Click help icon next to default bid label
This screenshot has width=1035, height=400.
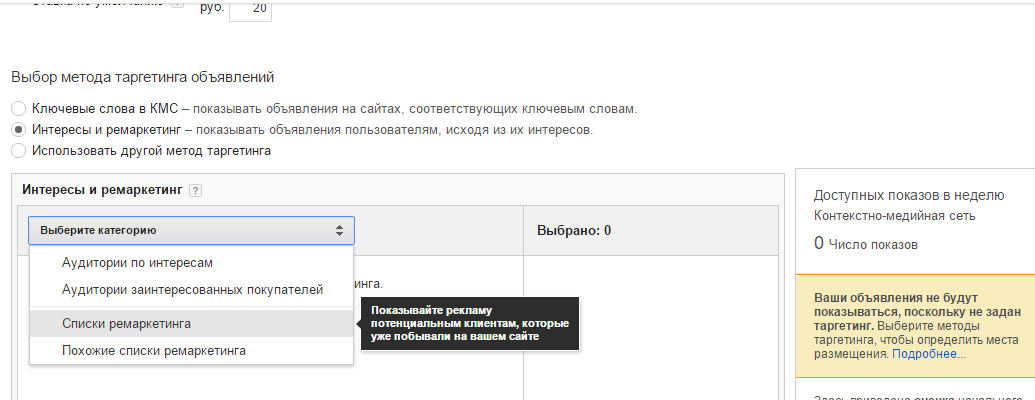178,4
